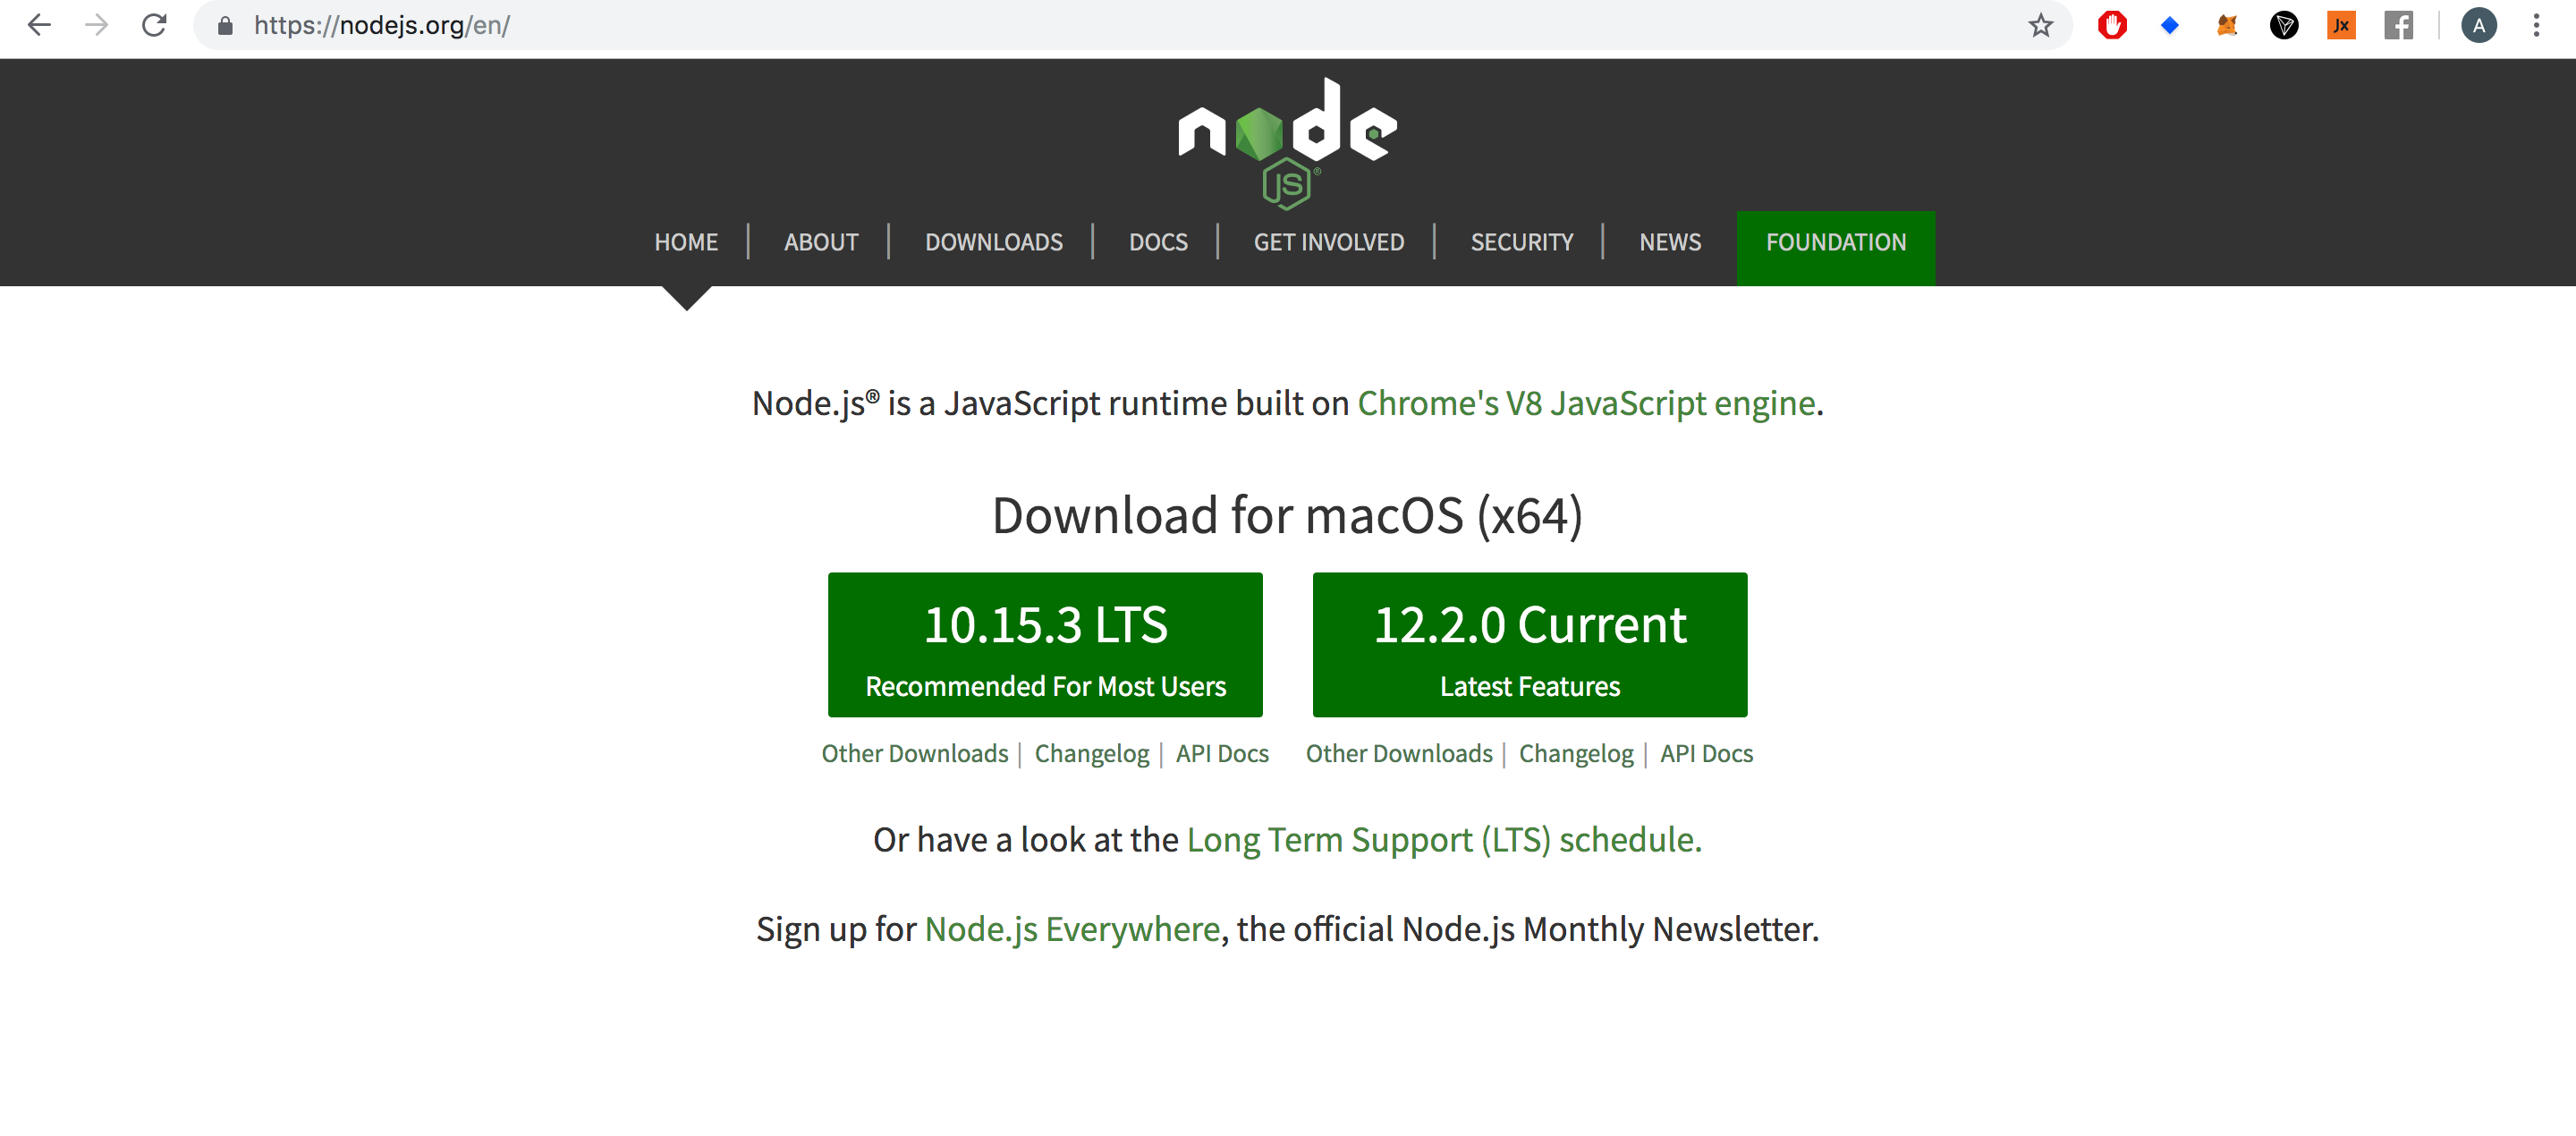This screenshot has width=2576, height=1136.
Task: Open Long Term Support schedule link
Action: 1443,839
